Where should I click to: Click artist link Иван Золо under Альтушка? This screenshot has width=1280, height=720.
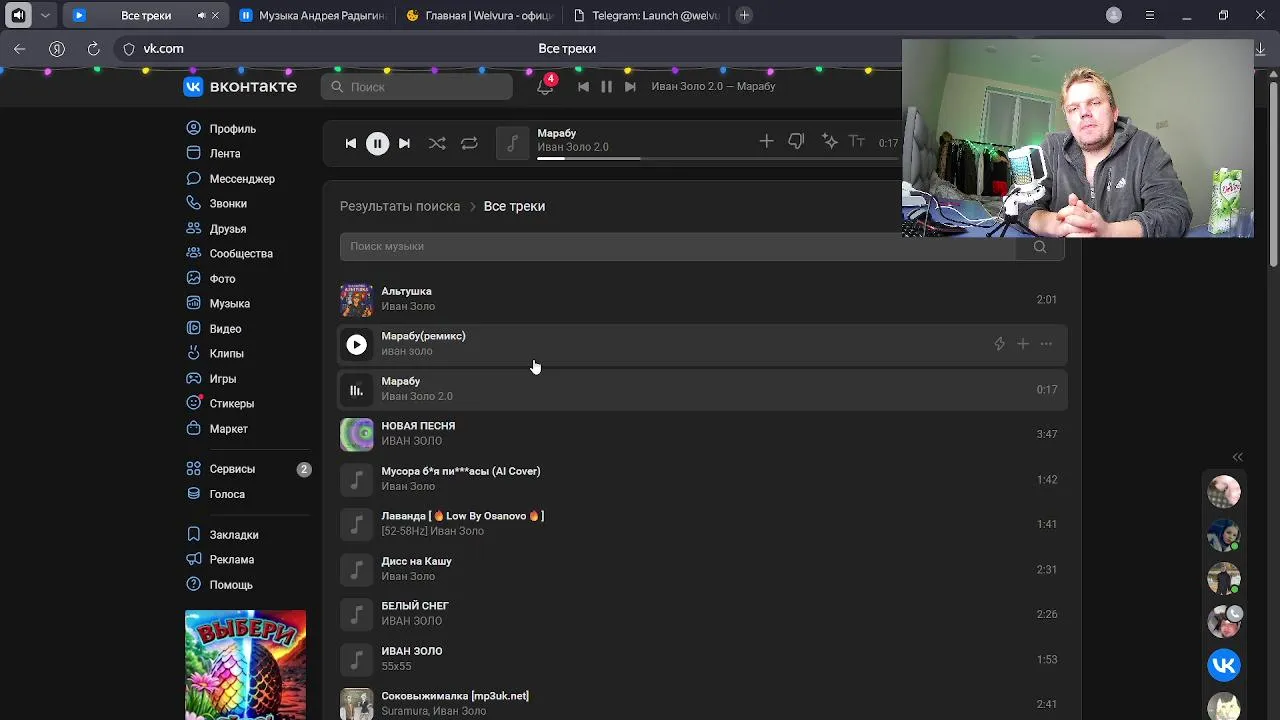[408, 306]
